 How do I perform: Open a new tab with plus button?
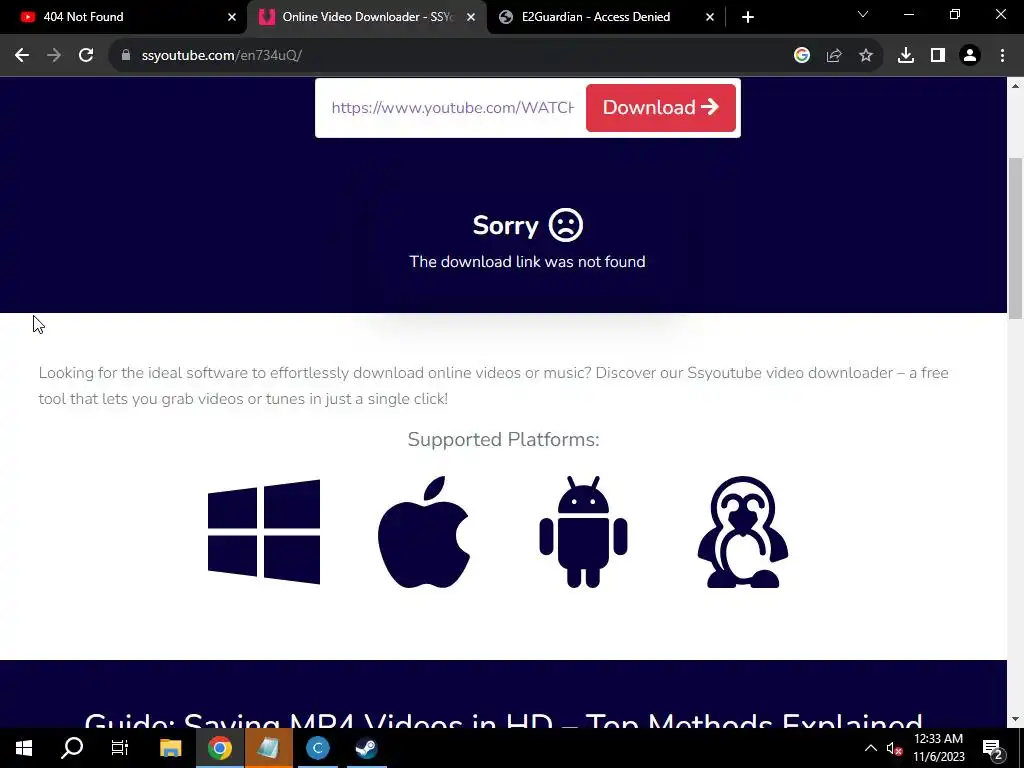tap(748, 17)
